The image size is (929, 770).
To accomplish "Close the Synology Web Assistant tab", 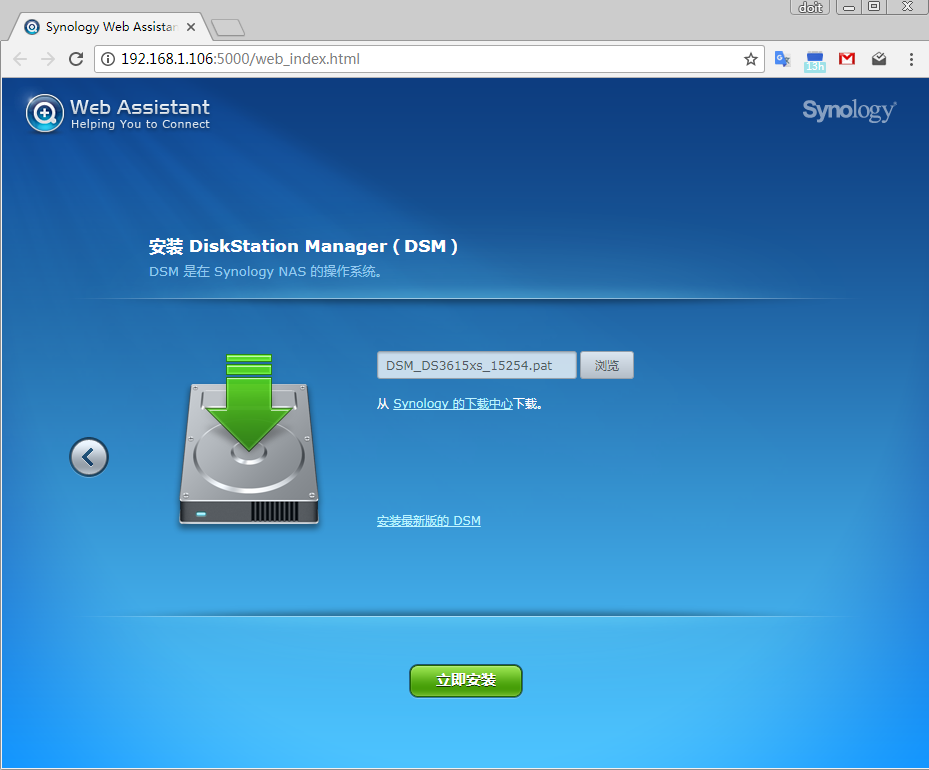I will tap(191, 27).
